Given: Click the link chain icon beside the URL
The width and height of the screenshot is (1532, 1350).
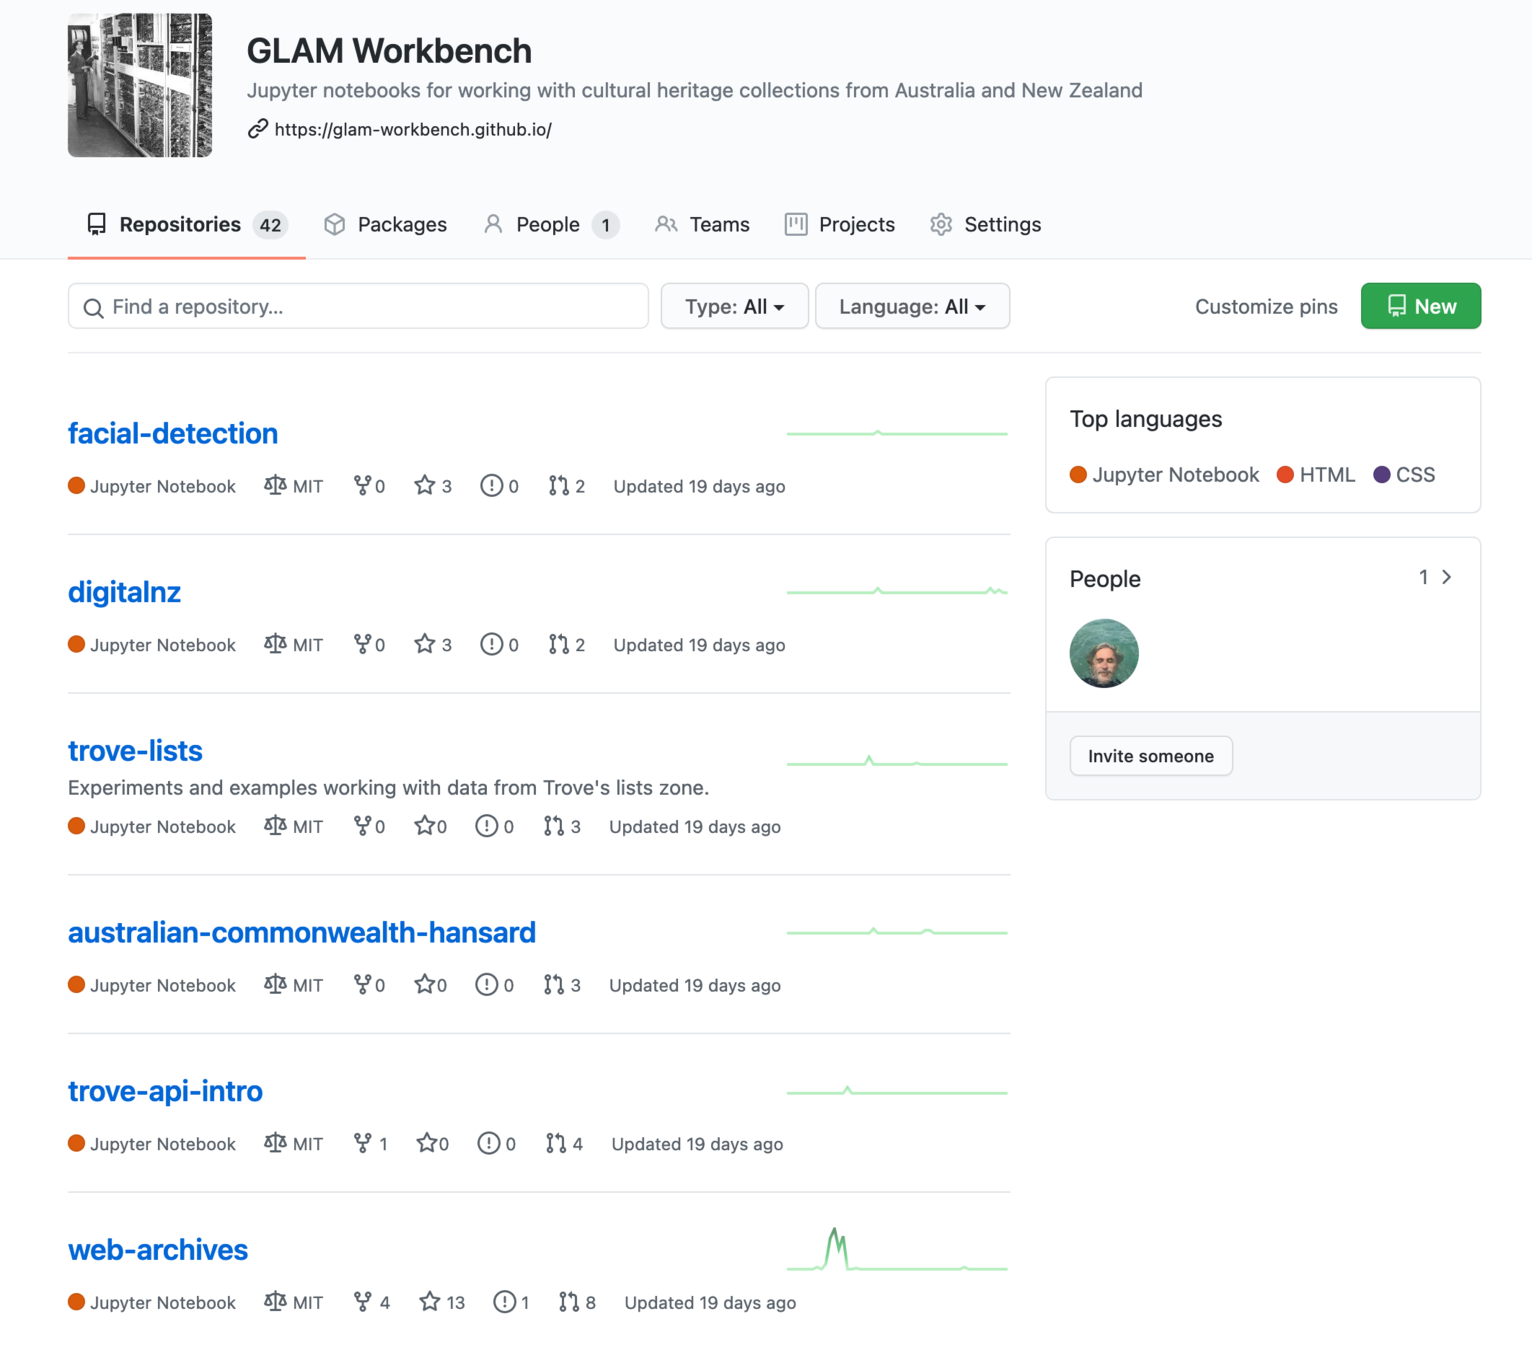Looking at the screenshot, I should point(258,129).
